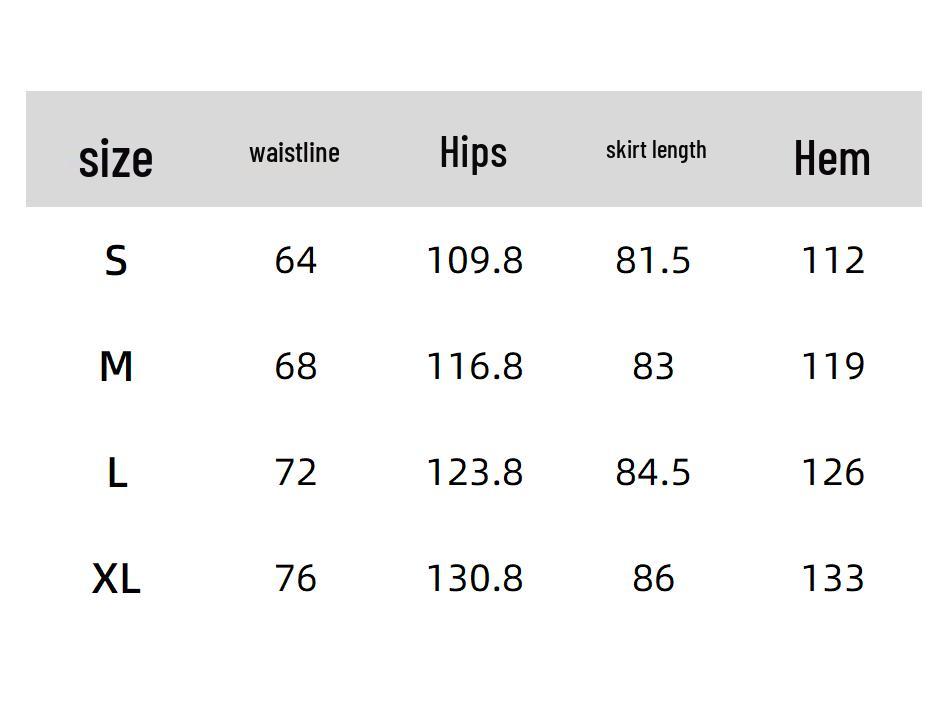The image size is (948, 711).
Task: Click hem value 133
Action: [833, 579]
